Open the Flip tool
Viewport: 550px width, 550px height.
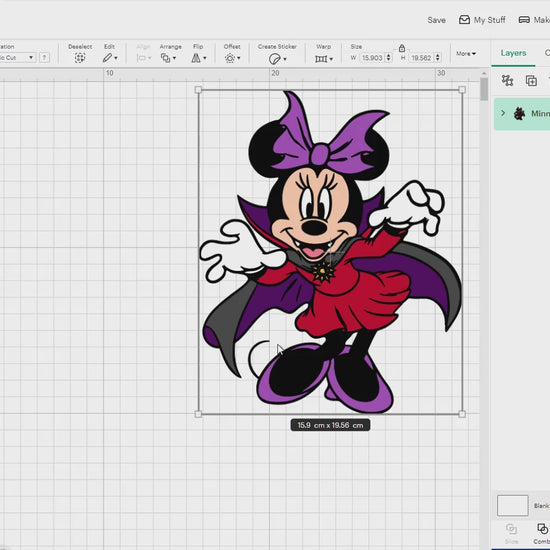196,58
